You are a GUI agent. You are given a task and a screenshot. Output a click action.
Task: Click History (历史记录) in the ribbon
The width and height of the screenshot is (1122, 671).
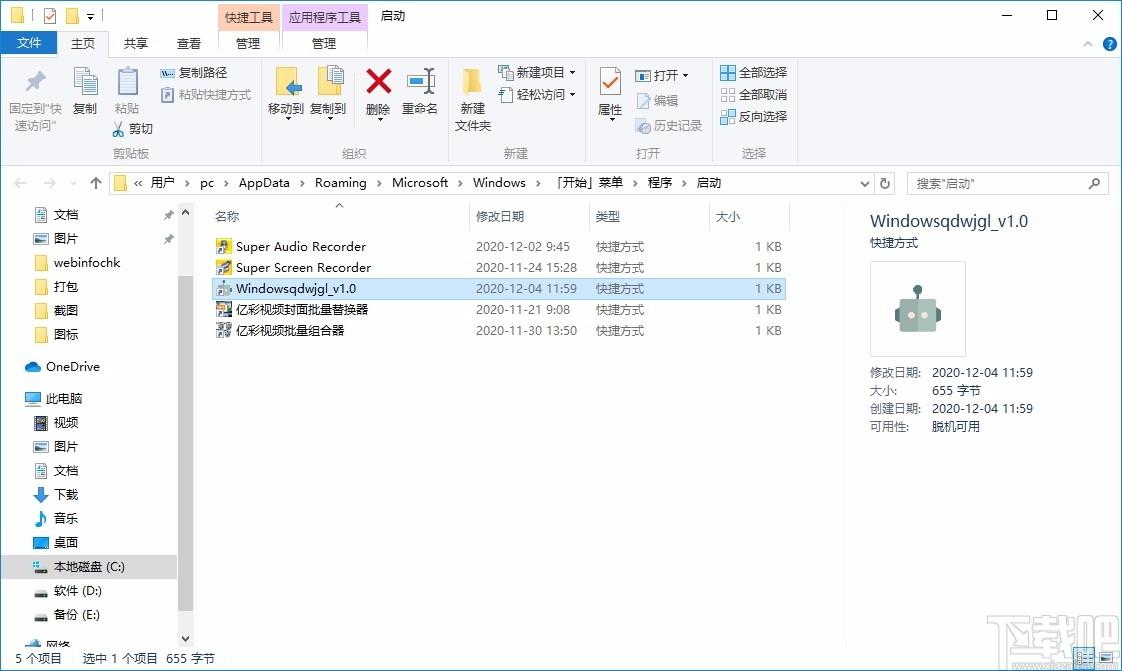(x=669, y=126)
